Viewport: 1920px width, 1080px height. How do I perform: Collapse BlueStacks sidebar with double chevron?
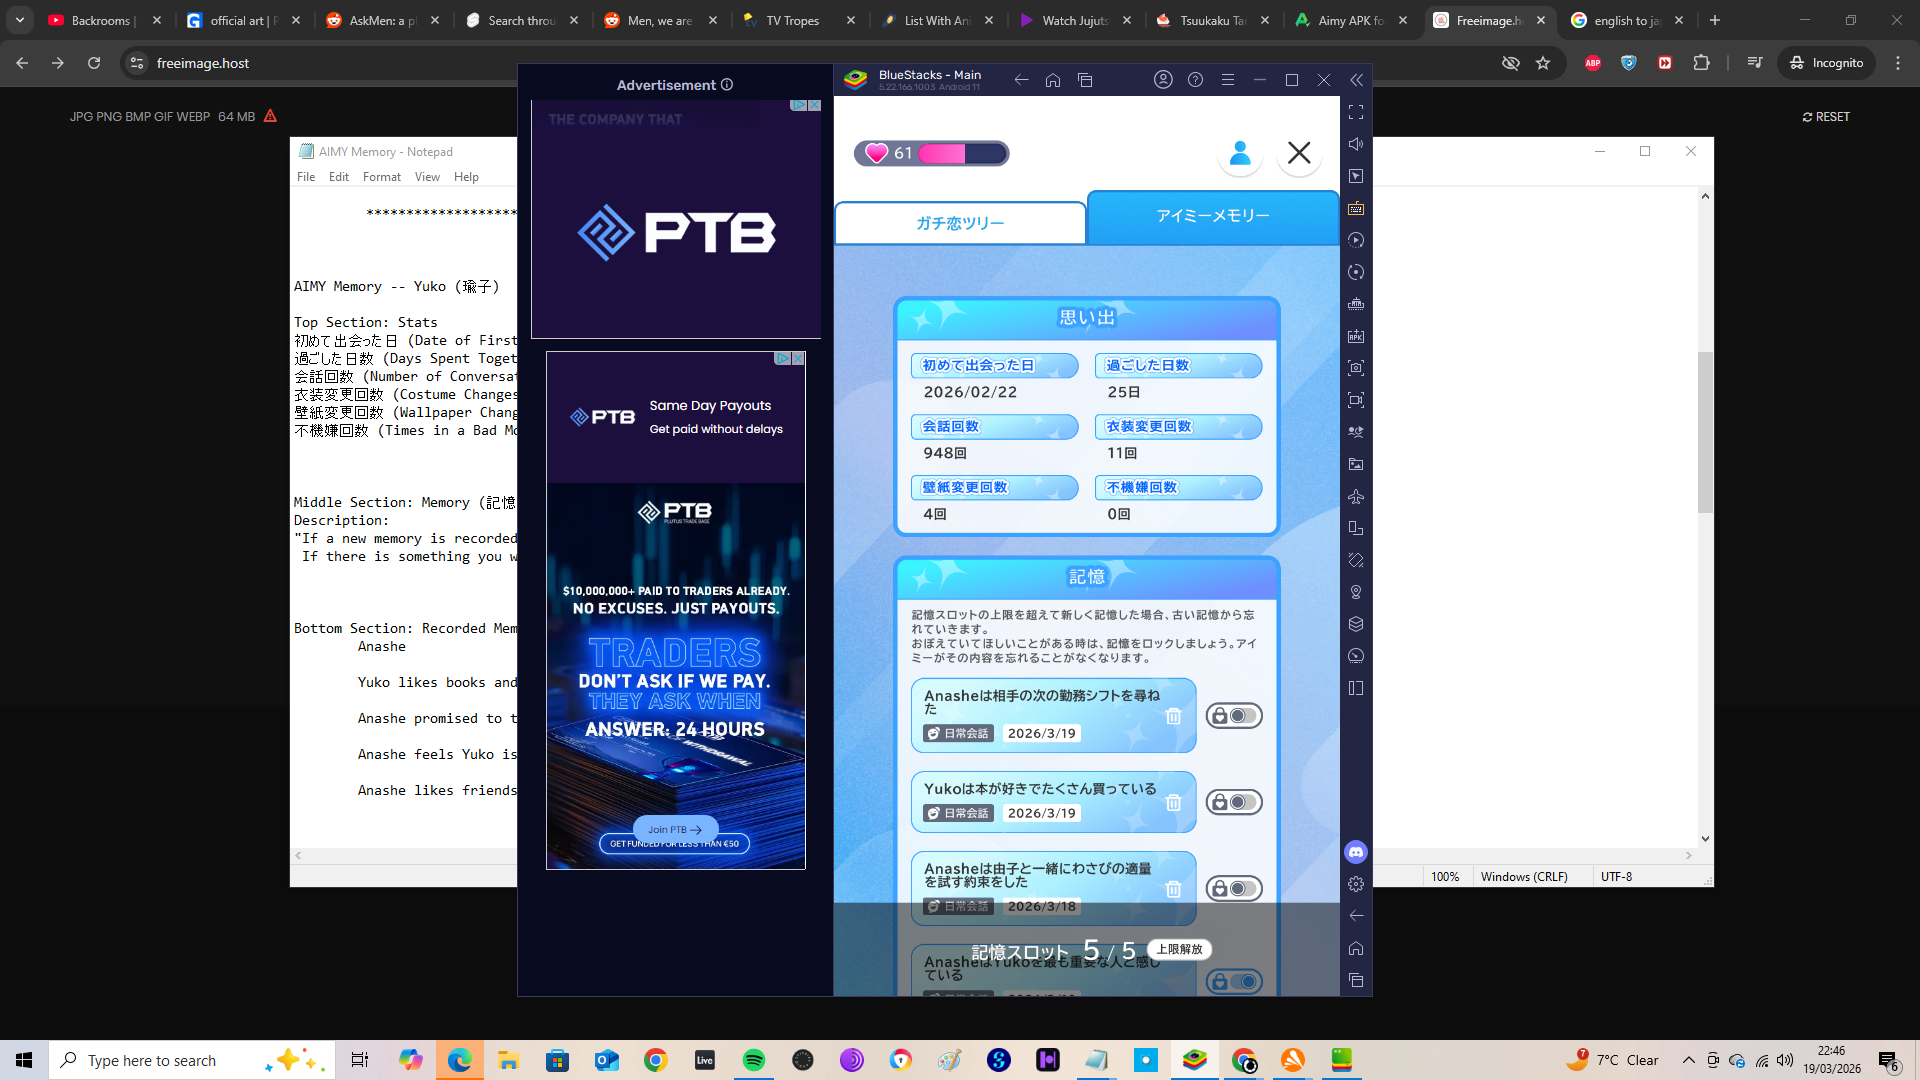point(1356,80)
